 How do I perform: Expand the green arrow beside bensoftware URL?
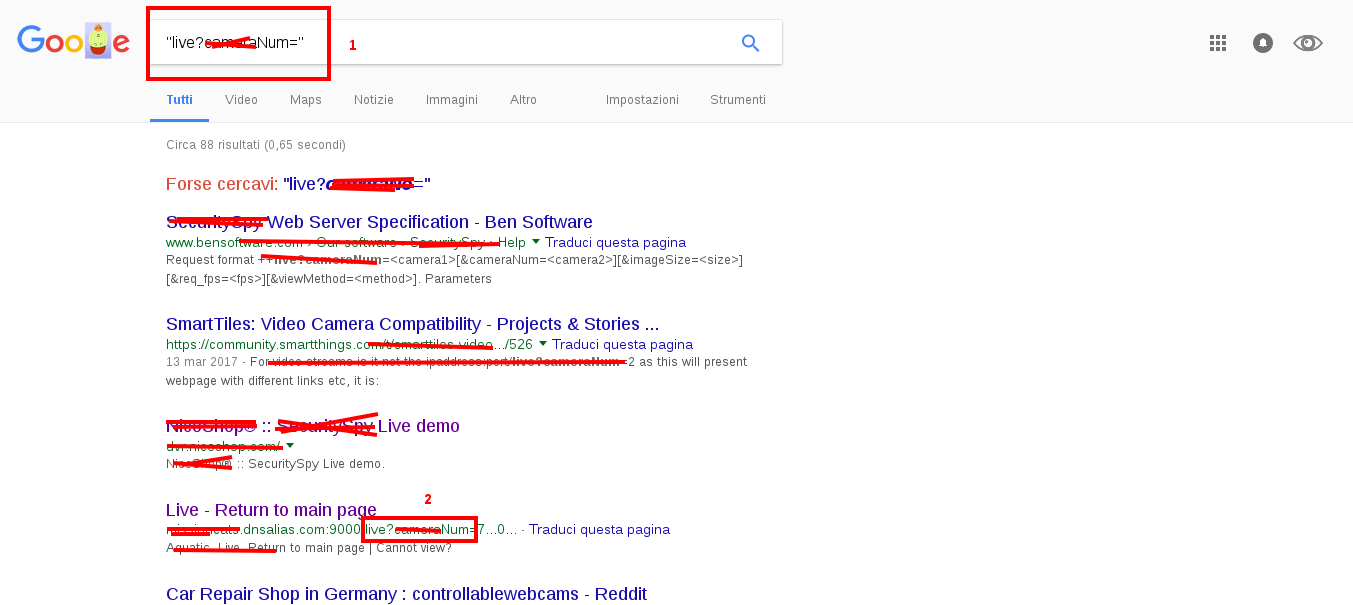click(x=536, y=242)
